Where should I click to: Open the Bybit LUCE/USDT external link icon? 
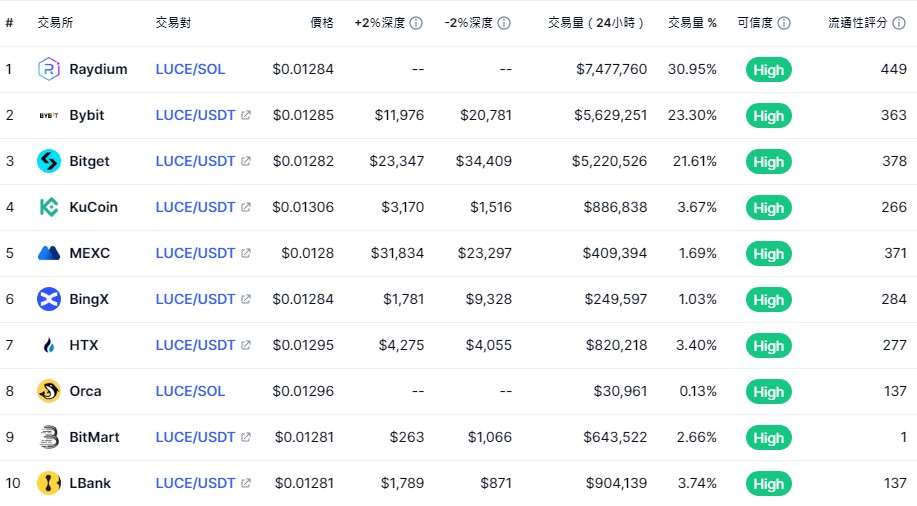click(246, 115)
